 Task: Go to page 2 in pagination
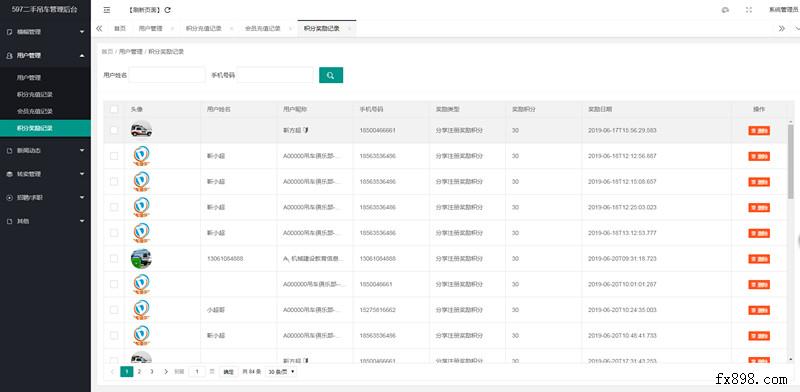139,372
